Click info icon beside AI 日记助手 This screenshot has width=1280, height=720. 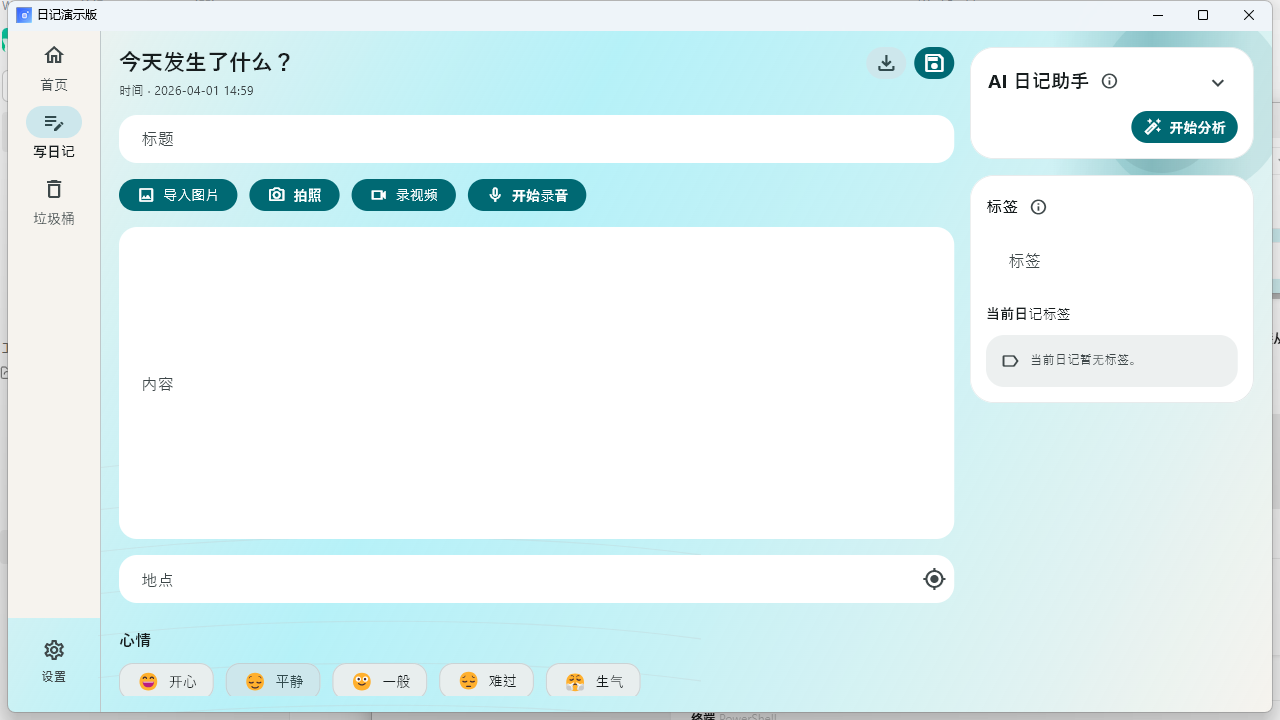pyautogui.click(x=1109, y=82)
